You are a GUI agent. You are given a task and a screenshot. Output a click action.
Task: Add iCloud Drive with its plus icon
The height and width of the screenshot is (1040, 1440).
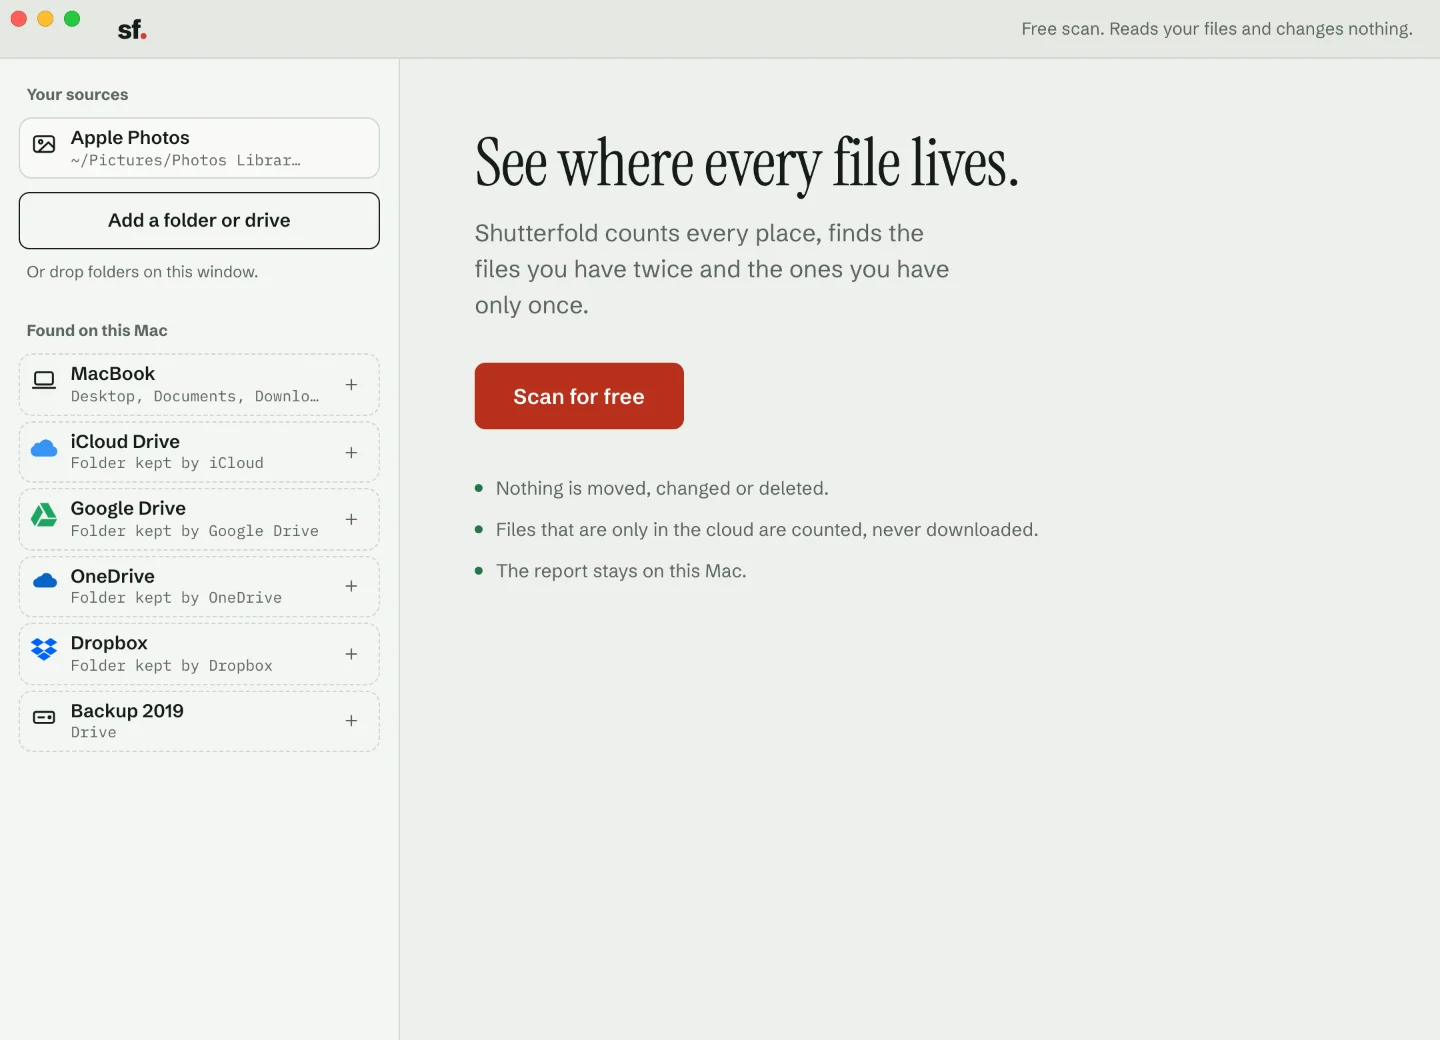click(351, 452)
